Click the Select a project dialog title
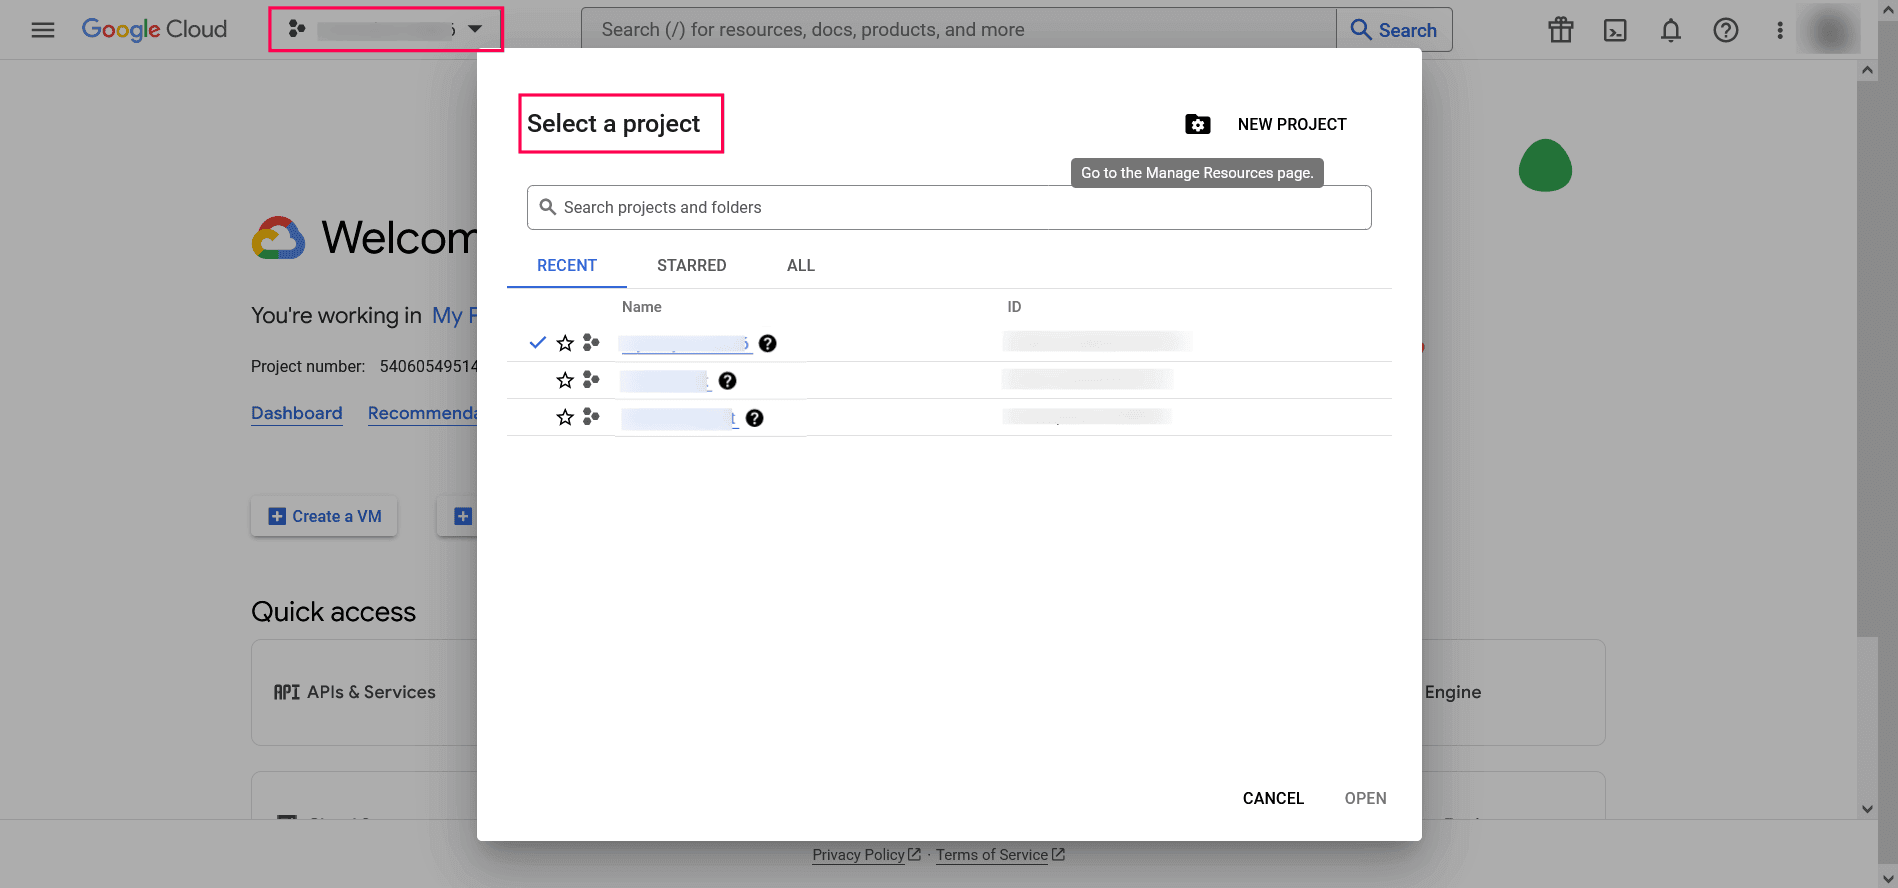Image resolution: width=1898 pixels, height=888 pixels. [614, 123]
